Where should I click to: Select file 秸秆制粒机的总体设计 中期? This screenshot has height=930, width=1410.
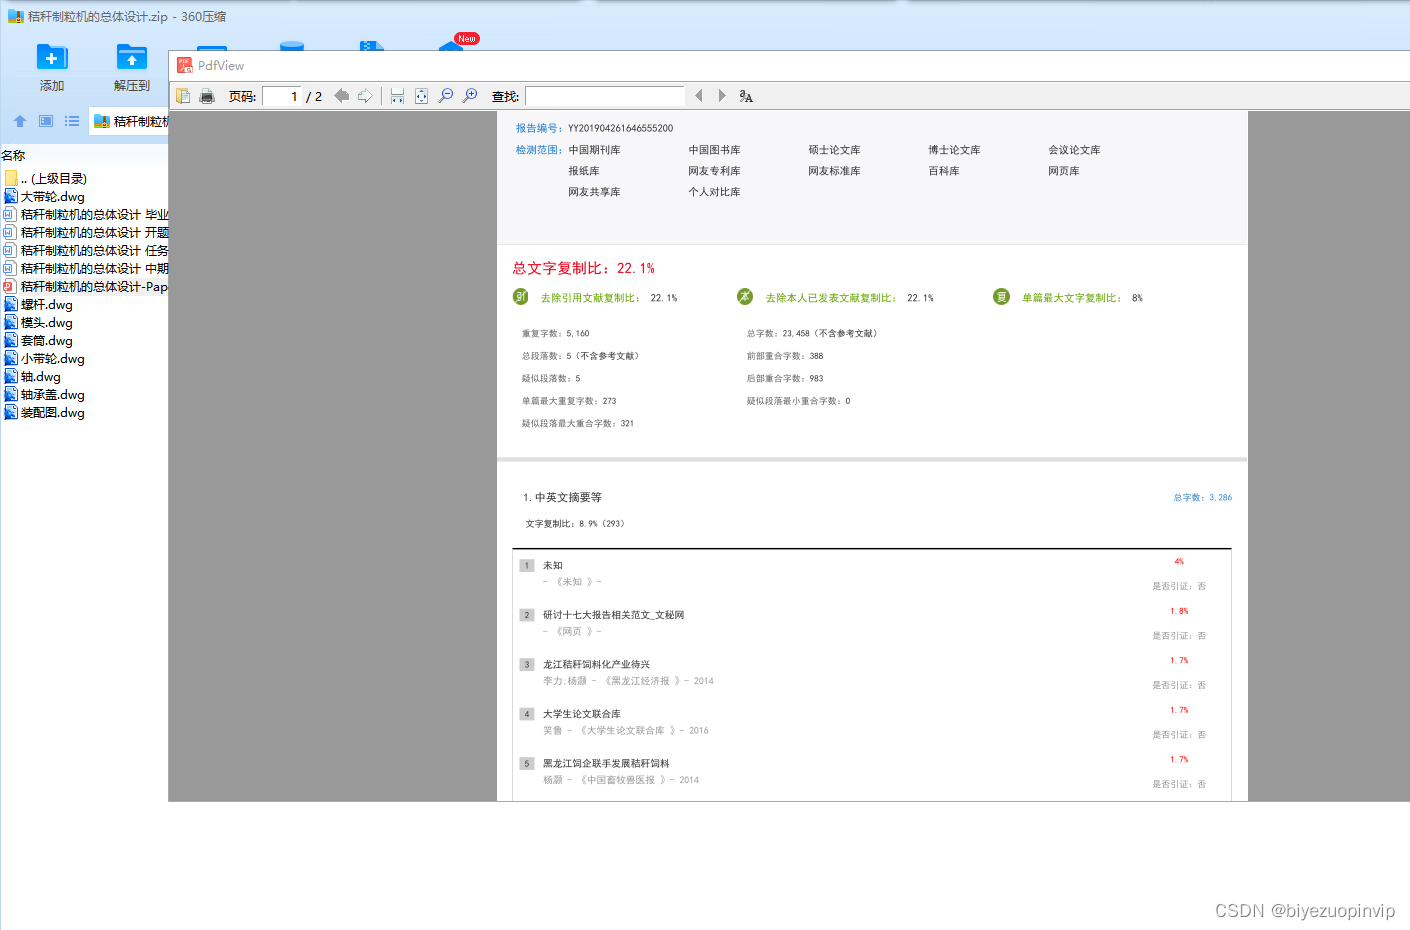click(x=84, y=269)
